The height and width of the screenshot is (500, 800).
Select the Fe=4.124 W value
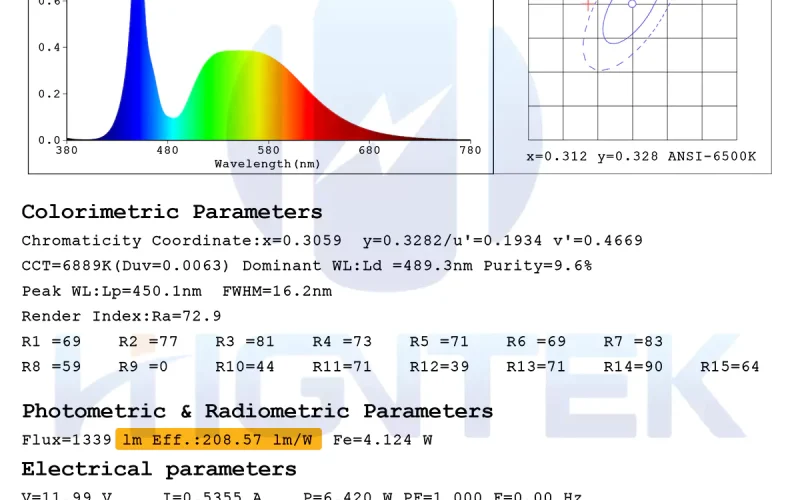tap(383, 440)
